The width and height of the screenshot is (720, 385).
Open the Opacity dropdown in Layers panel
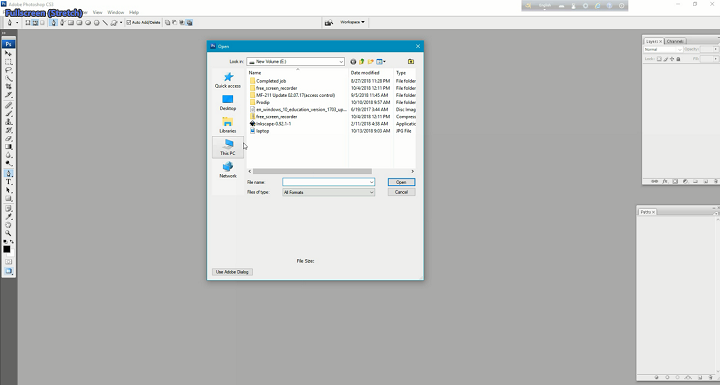715,49
